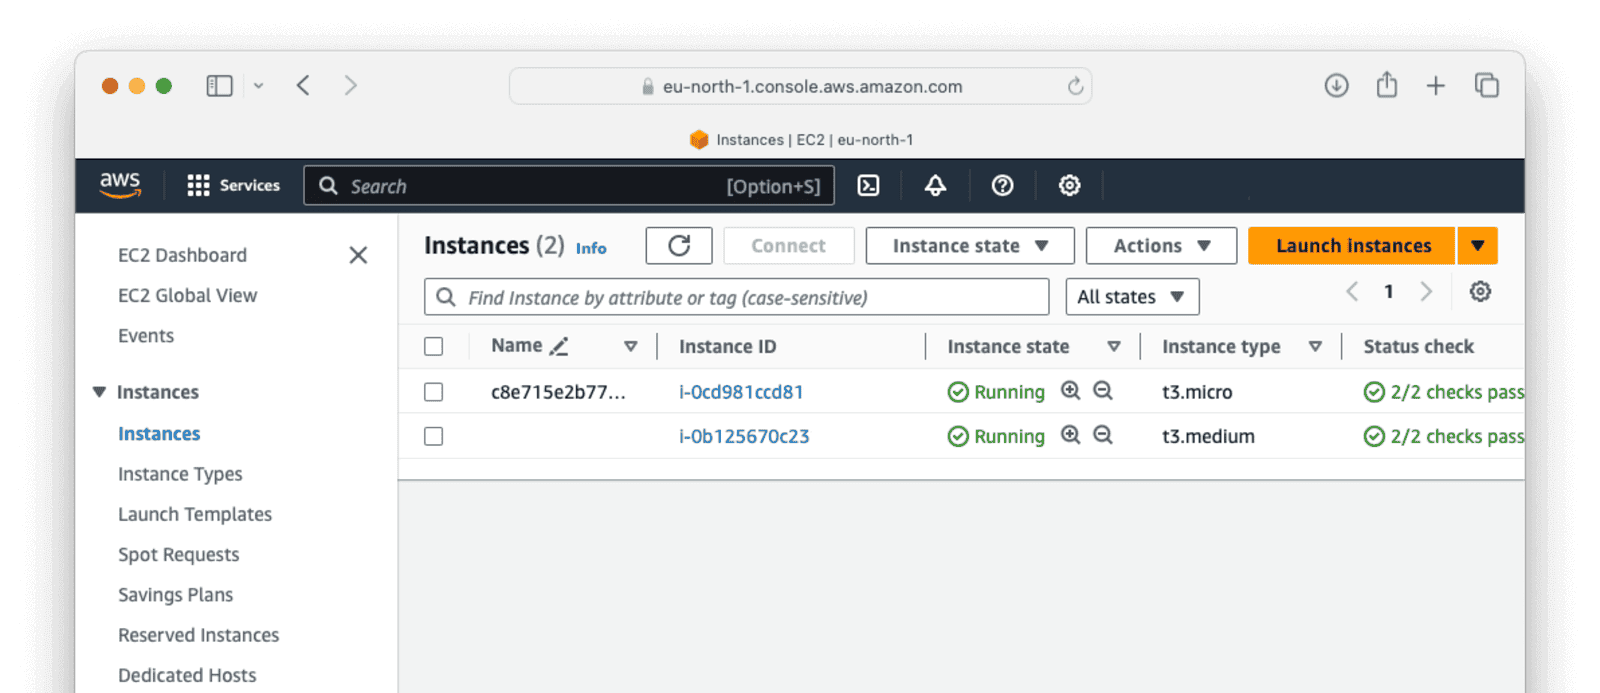Sort by Instance state column arrow

pos(1113,346)
